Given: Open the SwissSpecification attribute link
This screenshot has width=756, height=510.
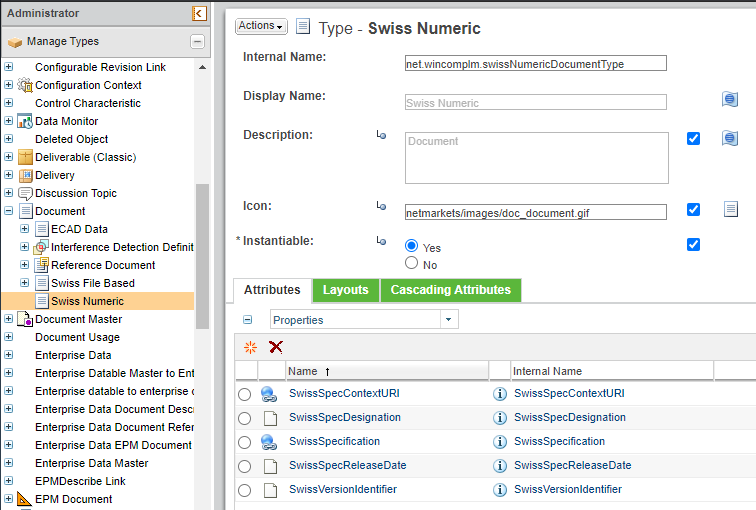Looking at the screenshot, I should (x=335, y=442).
